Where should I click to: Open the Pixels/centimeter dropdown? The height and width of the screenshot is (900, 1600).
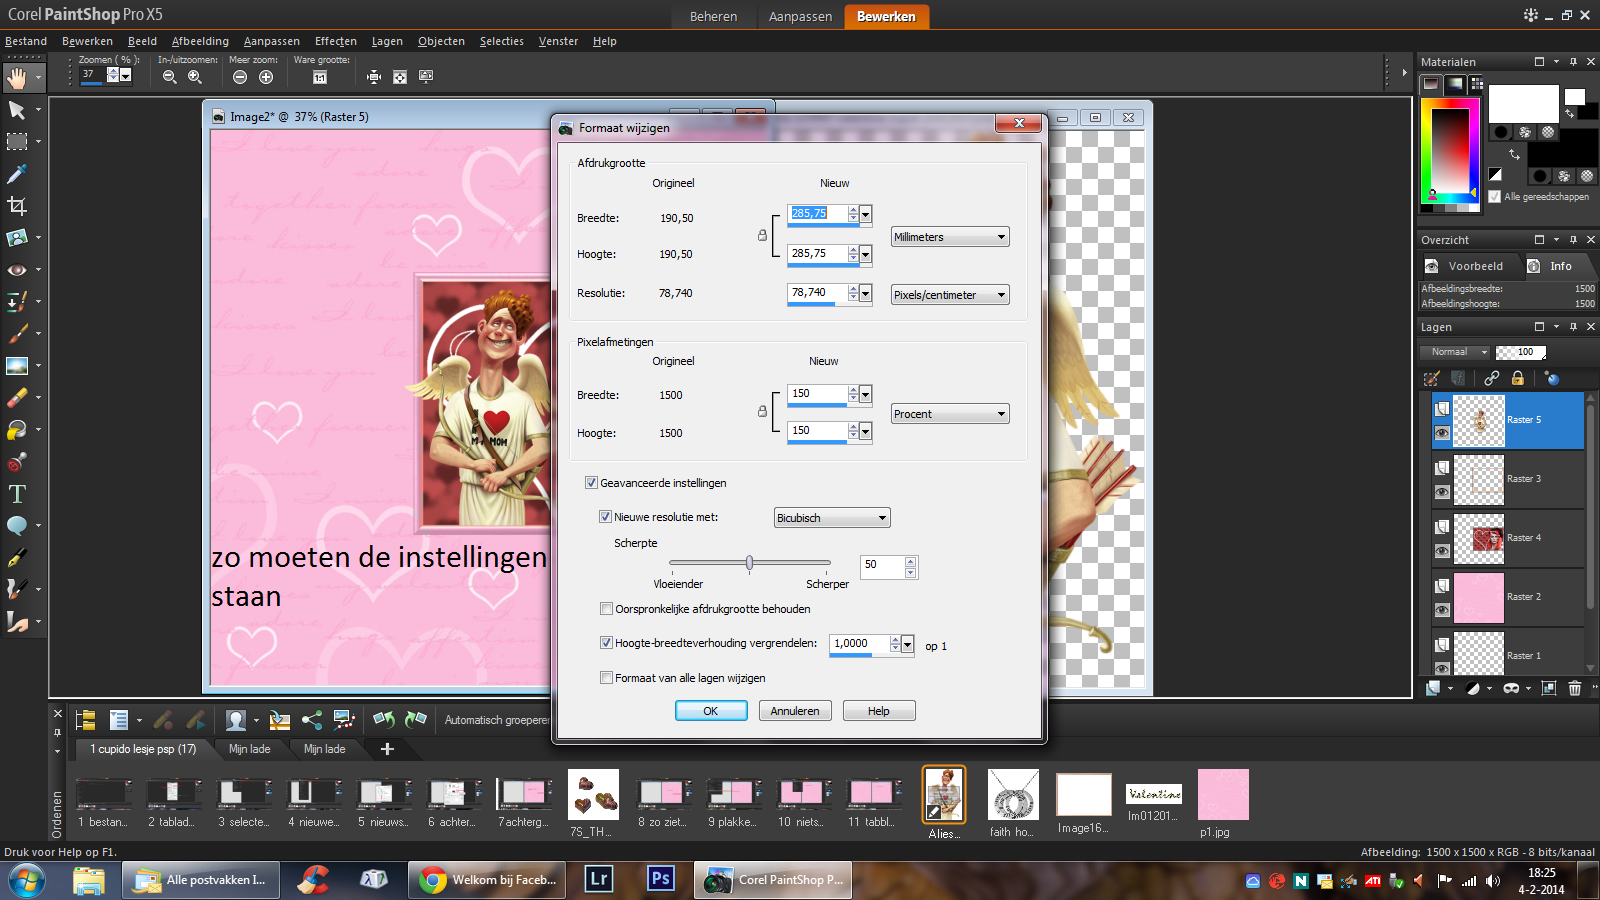click(x=950, y=295)
